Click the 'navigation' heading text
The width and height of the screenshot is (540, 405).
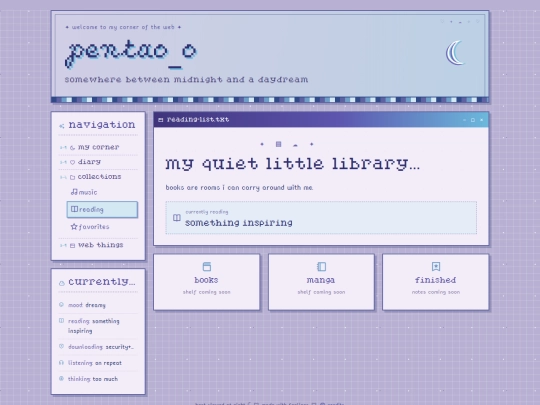102,125
